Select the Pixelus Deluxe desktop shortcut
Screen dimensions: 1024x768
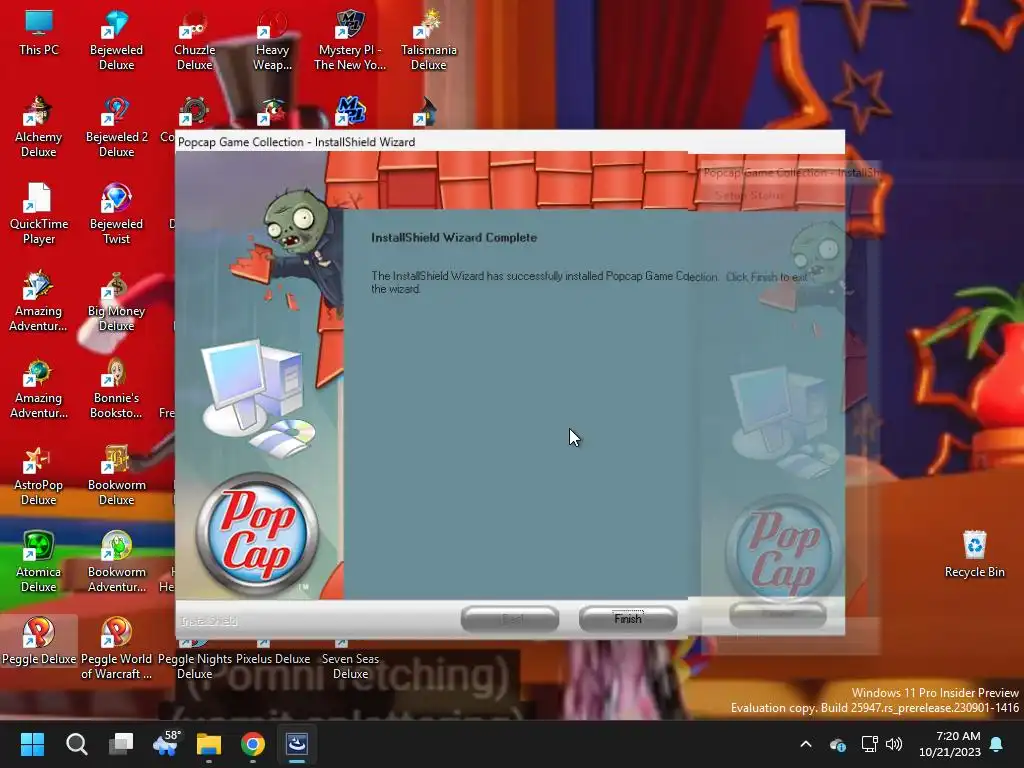pos(272,653)
